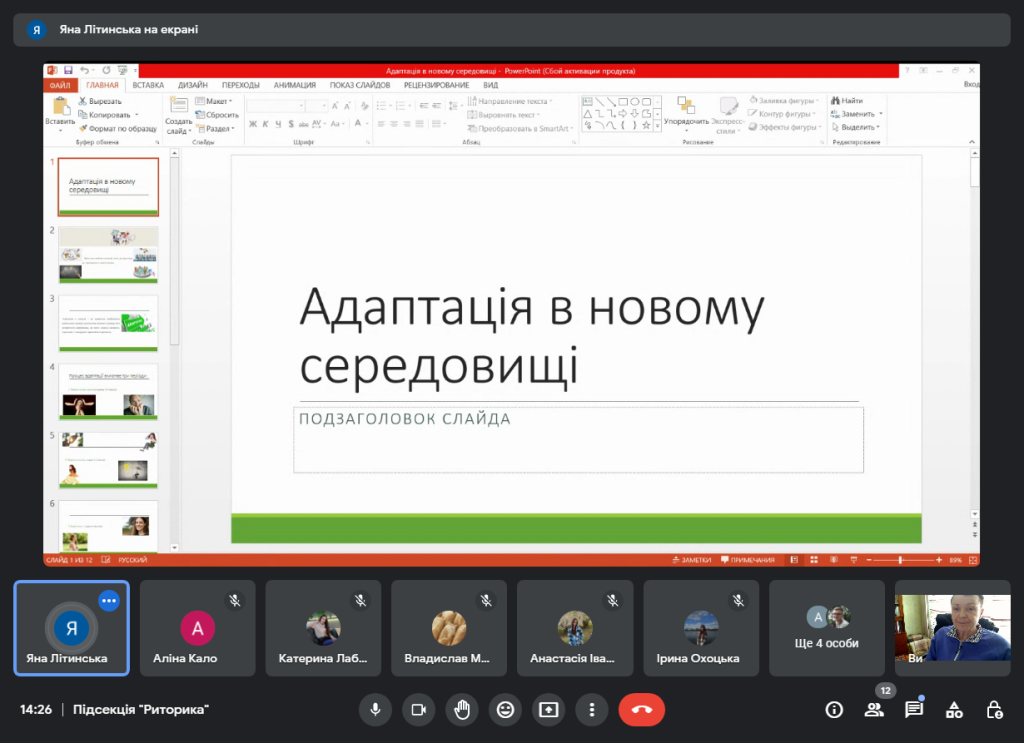The width and height of the screenshot is (1024, 743).
Task: Expand the 'Ще 4 особи' participants tile
Action: 827,628
